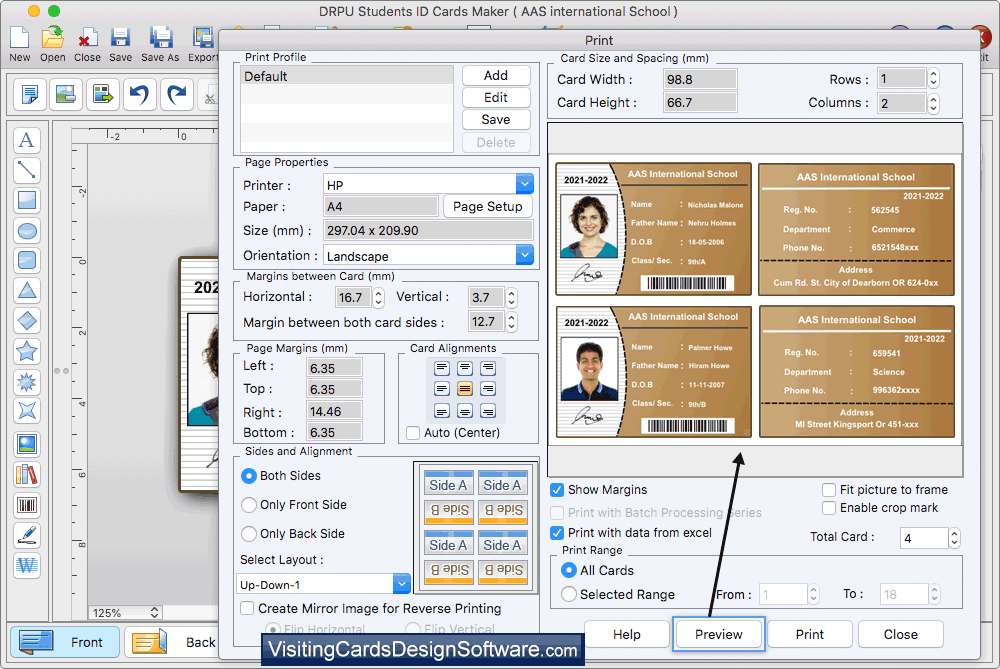
Task: Switch to the Back card tab
Action: click(171, 642)
